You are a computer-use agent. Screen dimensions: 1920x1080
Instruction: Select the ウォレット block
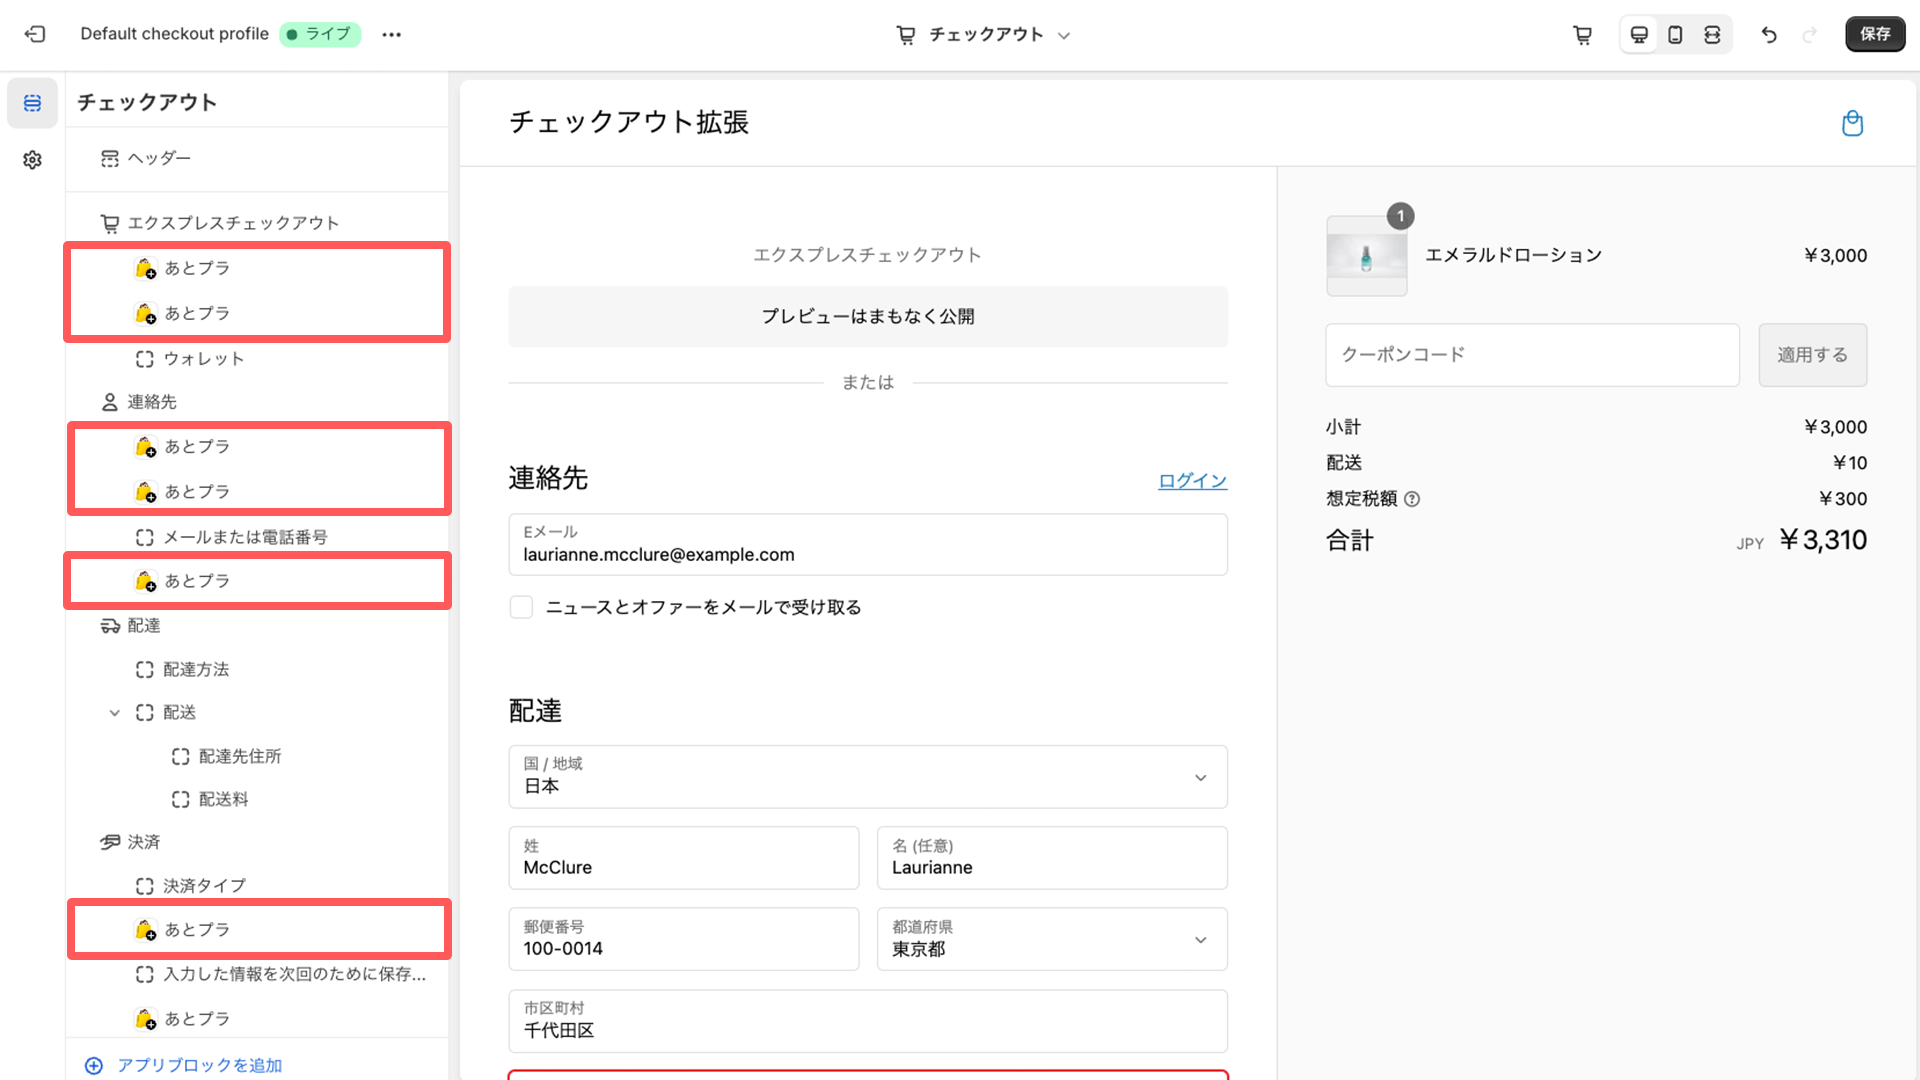[257, 359]
